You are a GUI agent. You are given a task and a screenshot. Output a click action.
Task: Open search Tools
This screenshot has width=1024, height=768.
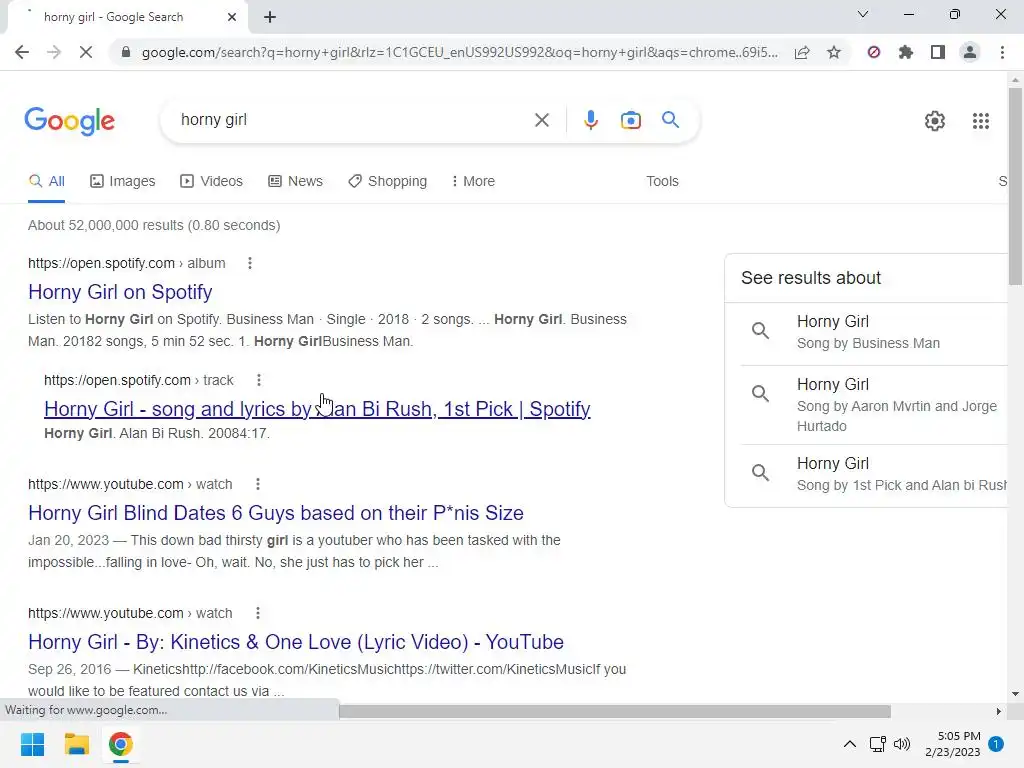(x=662, y=181)
